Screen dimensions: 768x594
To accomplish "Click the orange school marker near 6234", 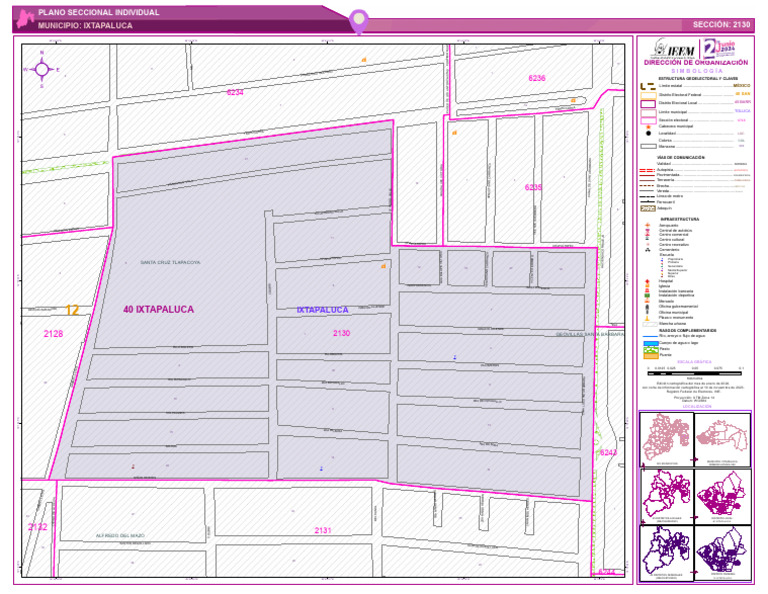I will click(x=364, y=60).
